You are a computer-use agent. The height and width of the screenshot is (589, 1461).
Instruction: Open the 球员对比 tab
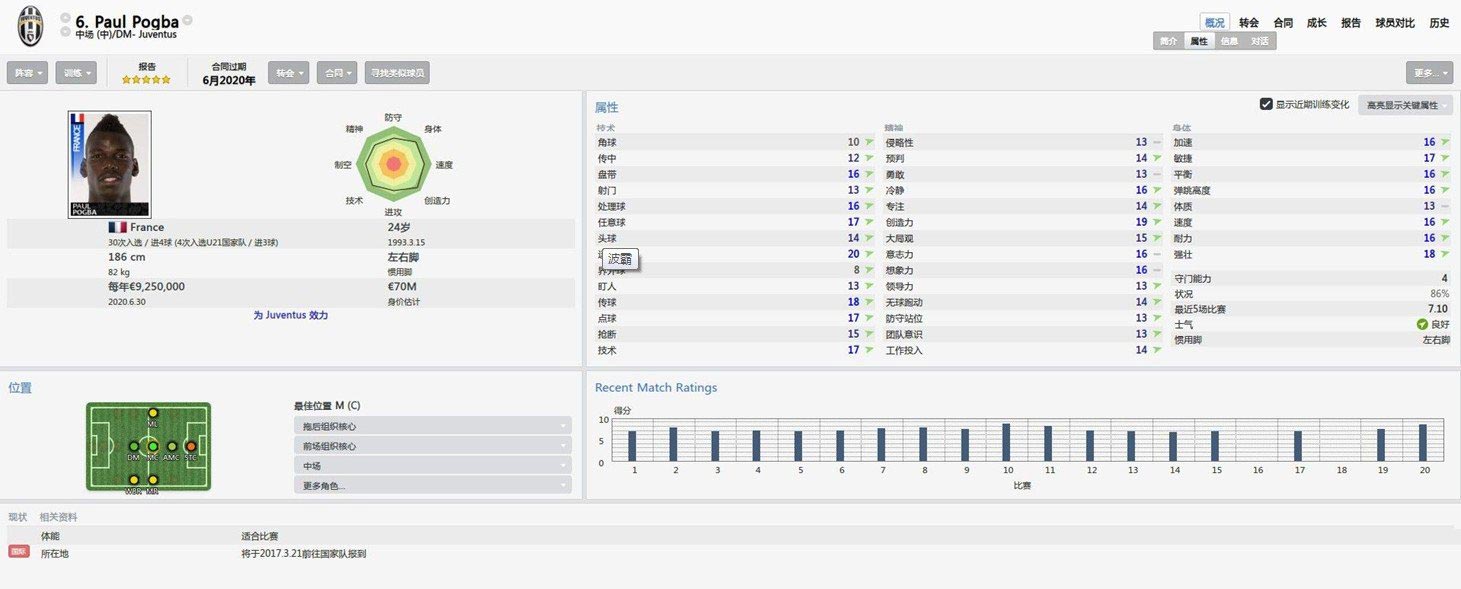[x=1395, y=23]
